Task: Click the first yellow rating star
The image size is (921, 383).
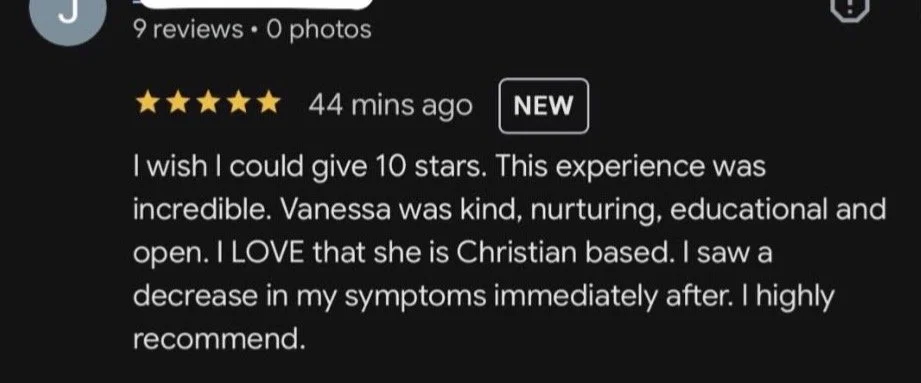Action: (x=147, y=104)
